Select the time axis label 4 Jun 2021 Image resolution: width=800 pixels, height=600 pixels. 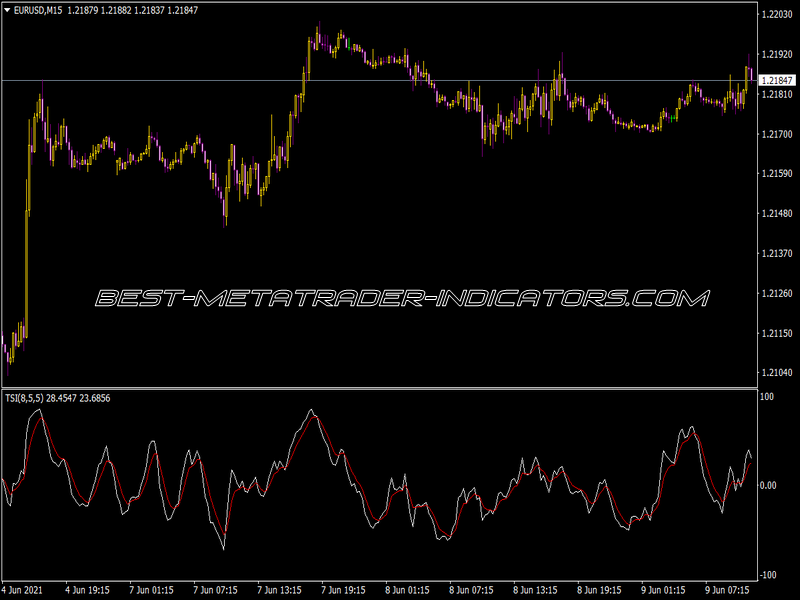22,590
